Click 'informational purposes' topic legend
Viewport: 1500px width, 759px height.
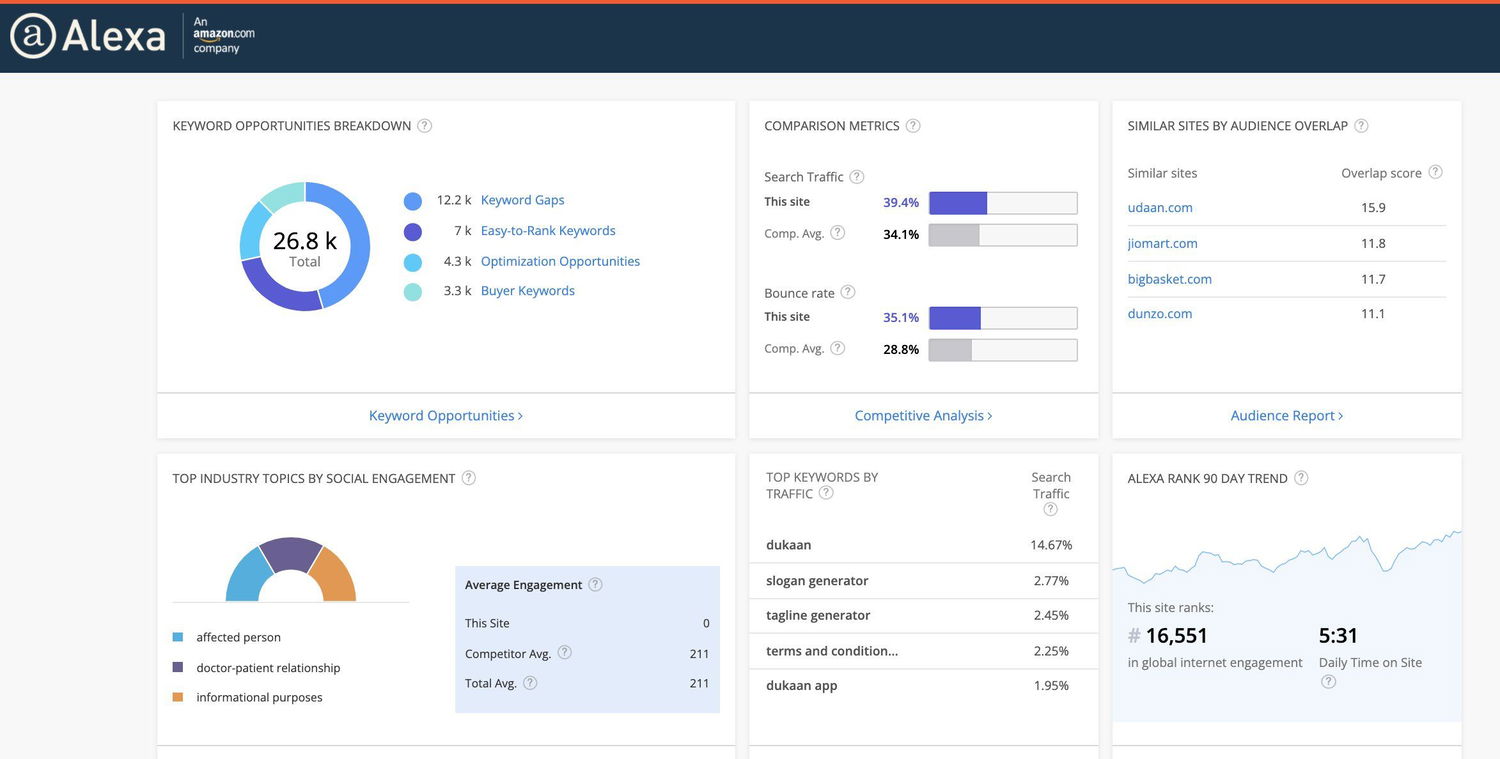coord(248,698)
